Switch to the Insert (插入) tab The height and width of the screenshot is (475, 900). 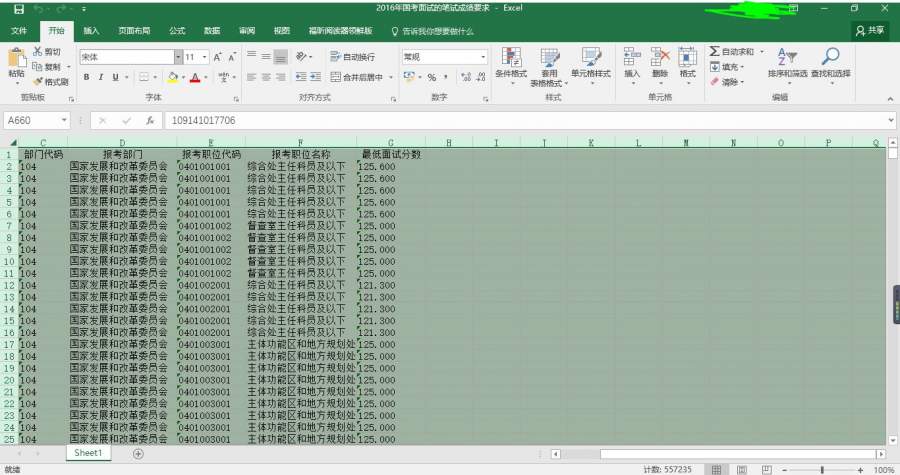(91, 30)
